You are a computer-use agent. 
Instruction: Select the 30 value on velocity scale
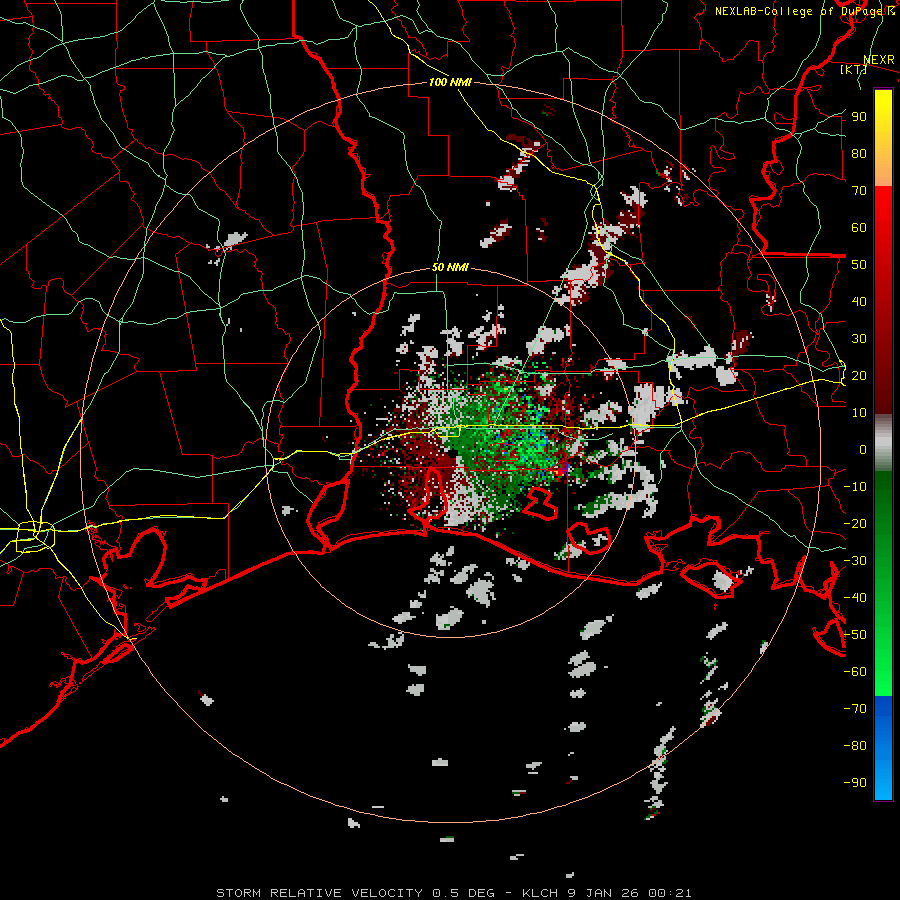859,339
